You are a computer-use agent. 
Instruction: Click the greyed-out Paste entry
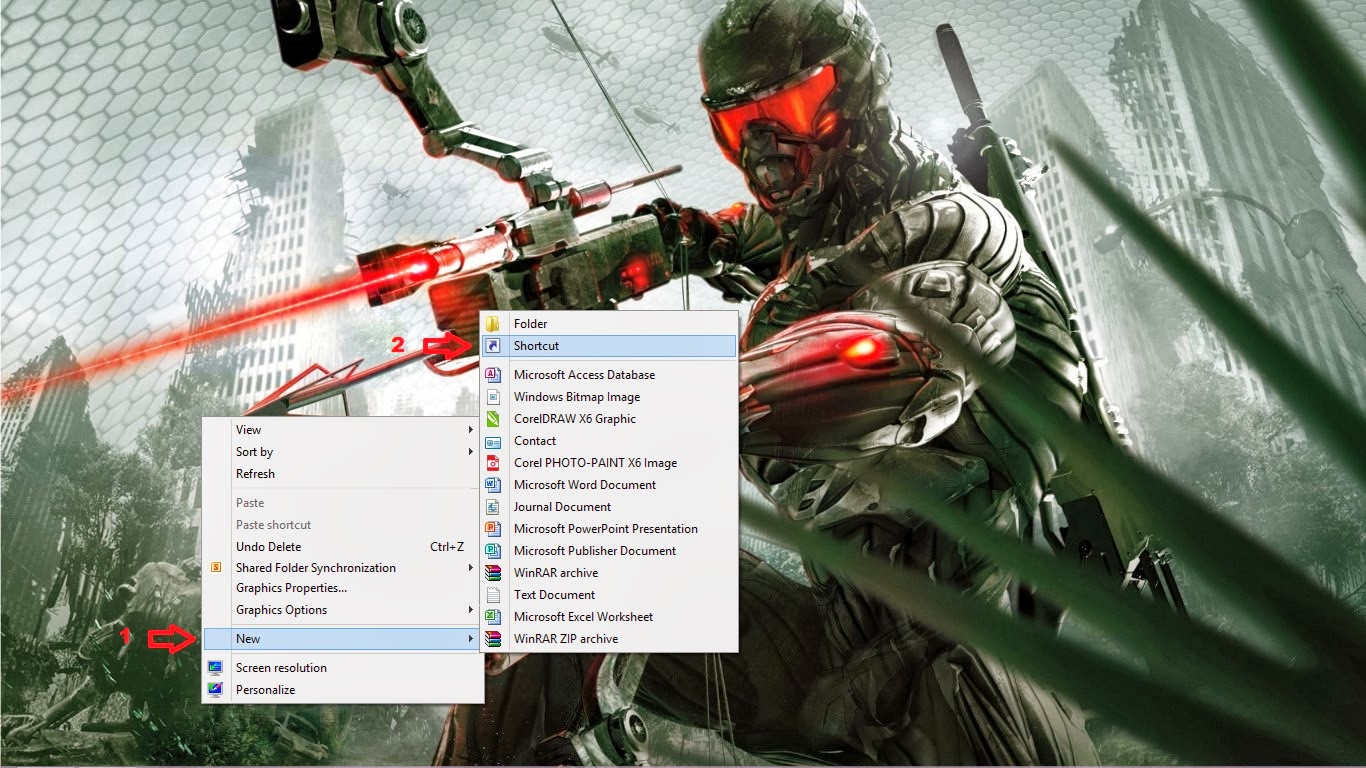click(343, 503)
